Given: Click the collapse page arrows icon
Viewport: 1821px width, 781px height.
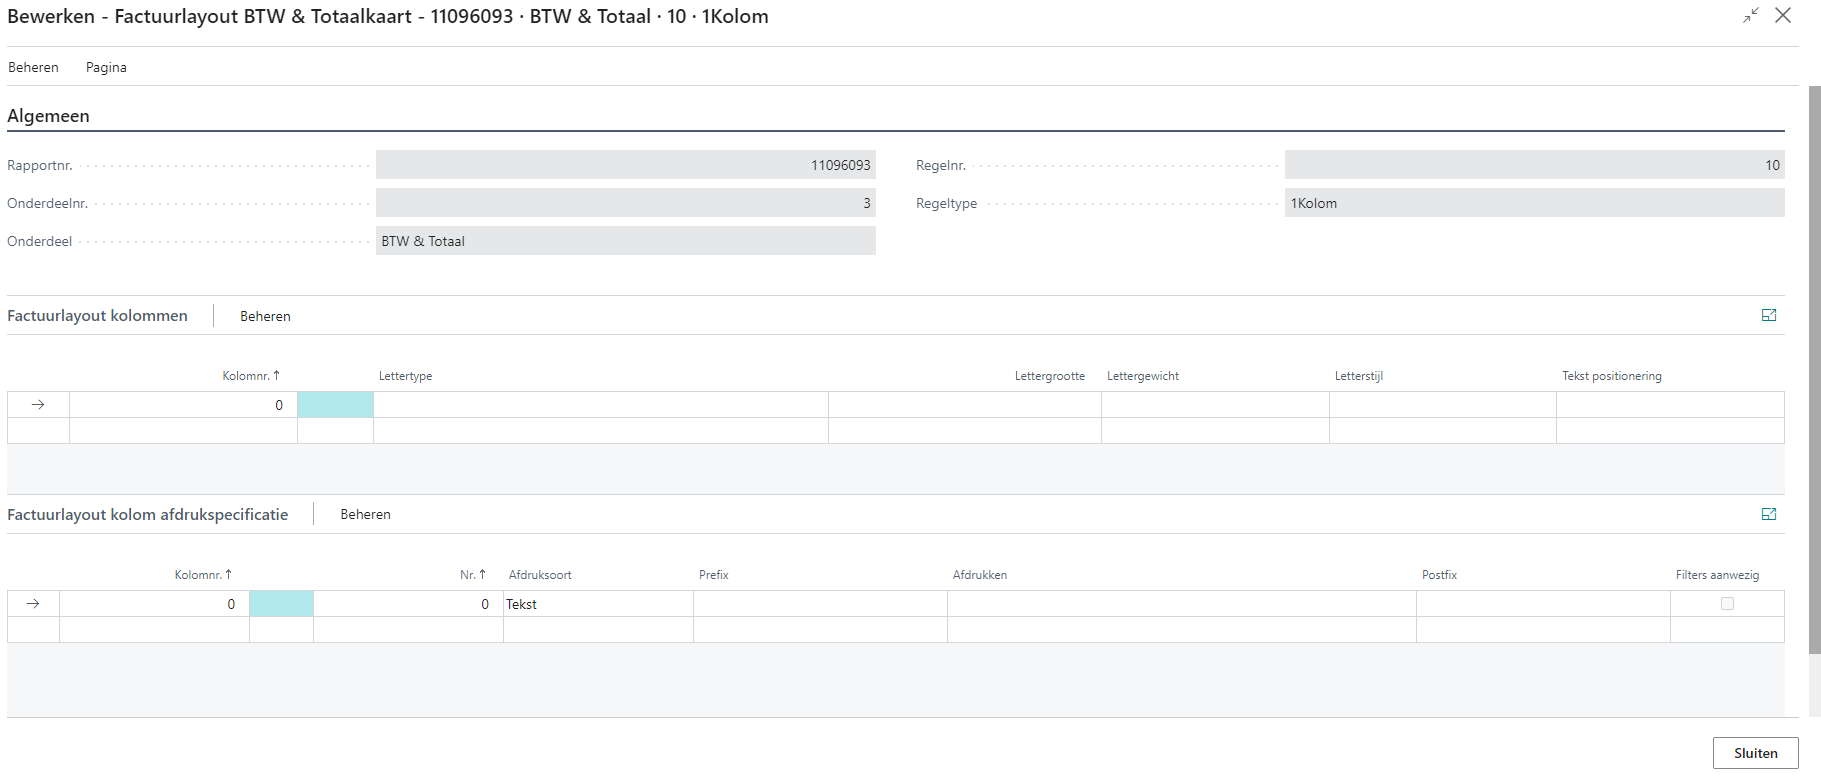Looking at the screenshot, I should click(1750, 16).
